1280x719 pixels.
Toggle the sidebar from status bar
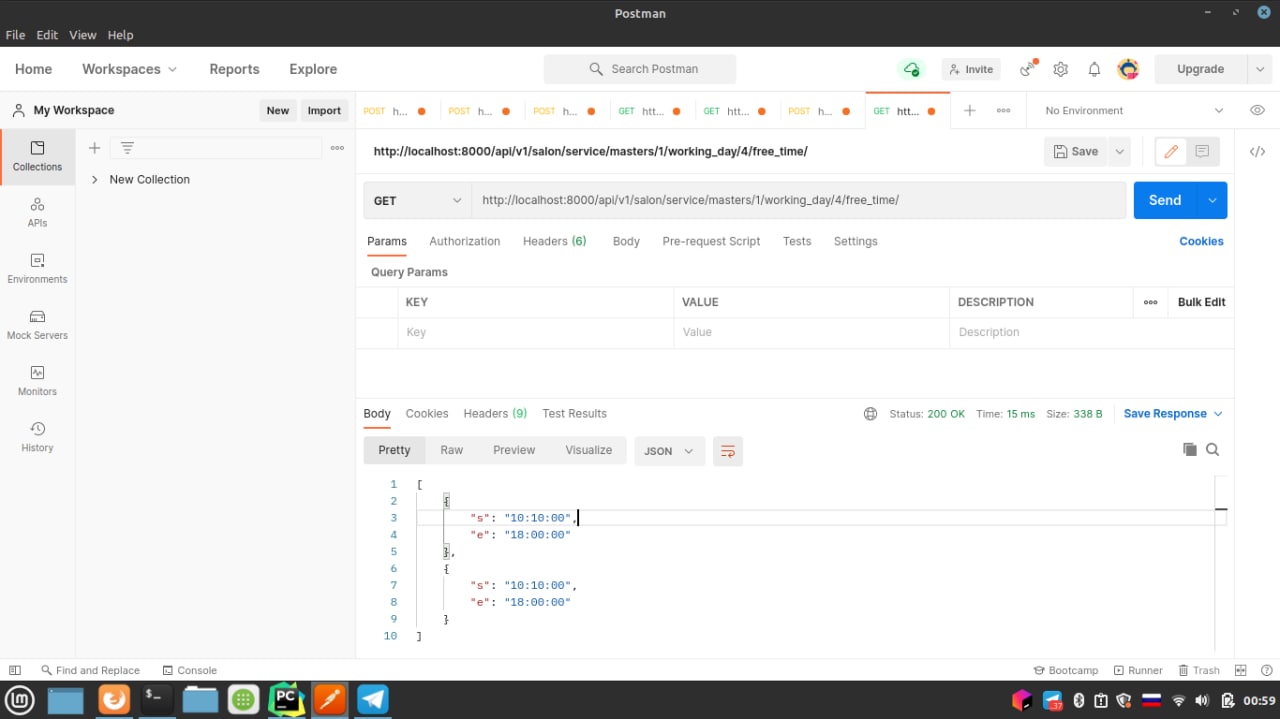click(15, 670)
